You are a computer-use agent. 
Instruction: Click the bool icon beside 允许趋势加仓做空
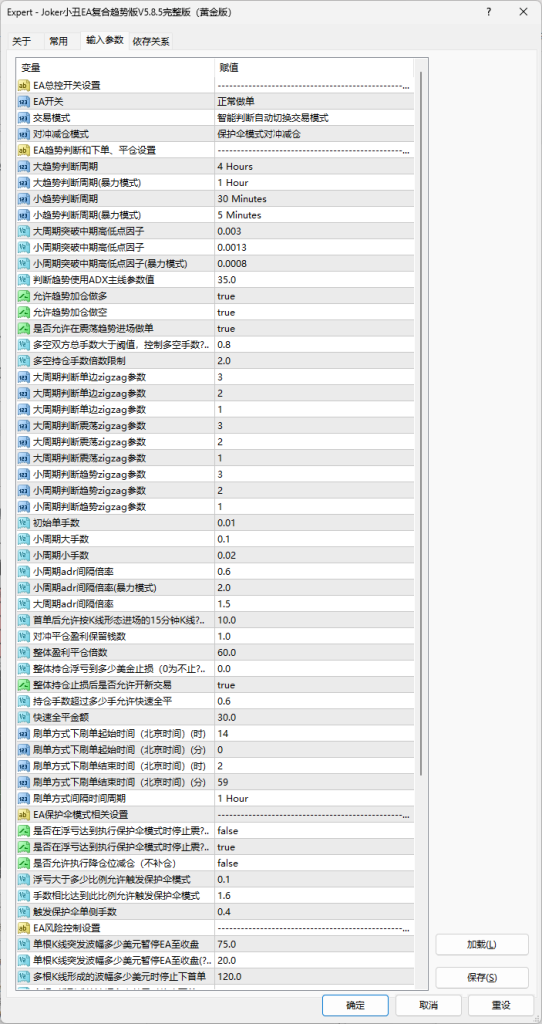[x=24, y=312]
